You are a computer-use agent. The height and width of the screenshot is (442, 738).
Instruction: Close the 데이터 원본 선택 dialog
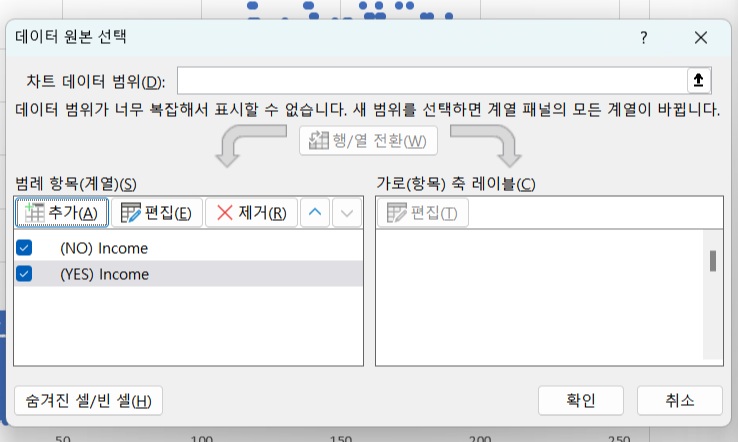pyautogui.click(x=701, y=38)
